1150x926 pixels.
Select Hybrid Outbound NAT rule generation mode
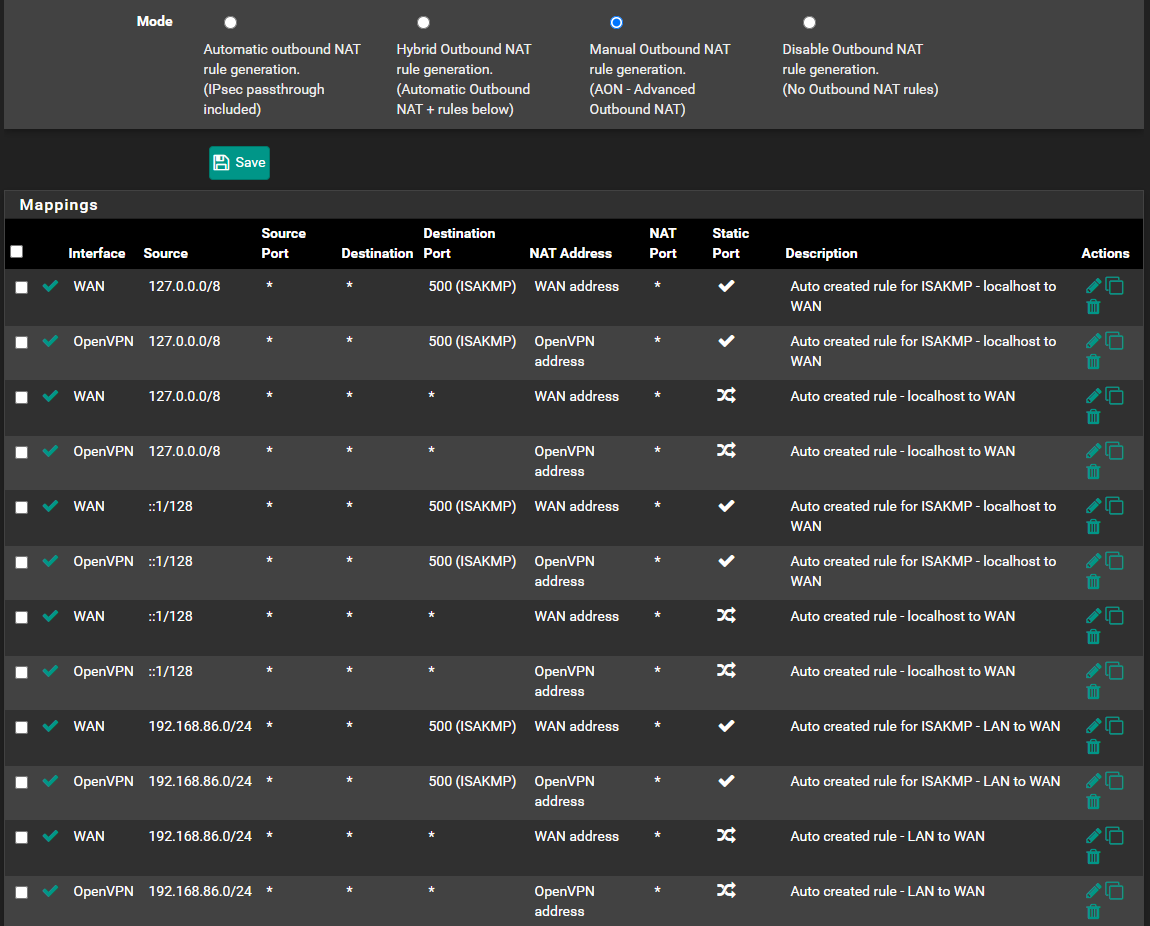[423, 23]
